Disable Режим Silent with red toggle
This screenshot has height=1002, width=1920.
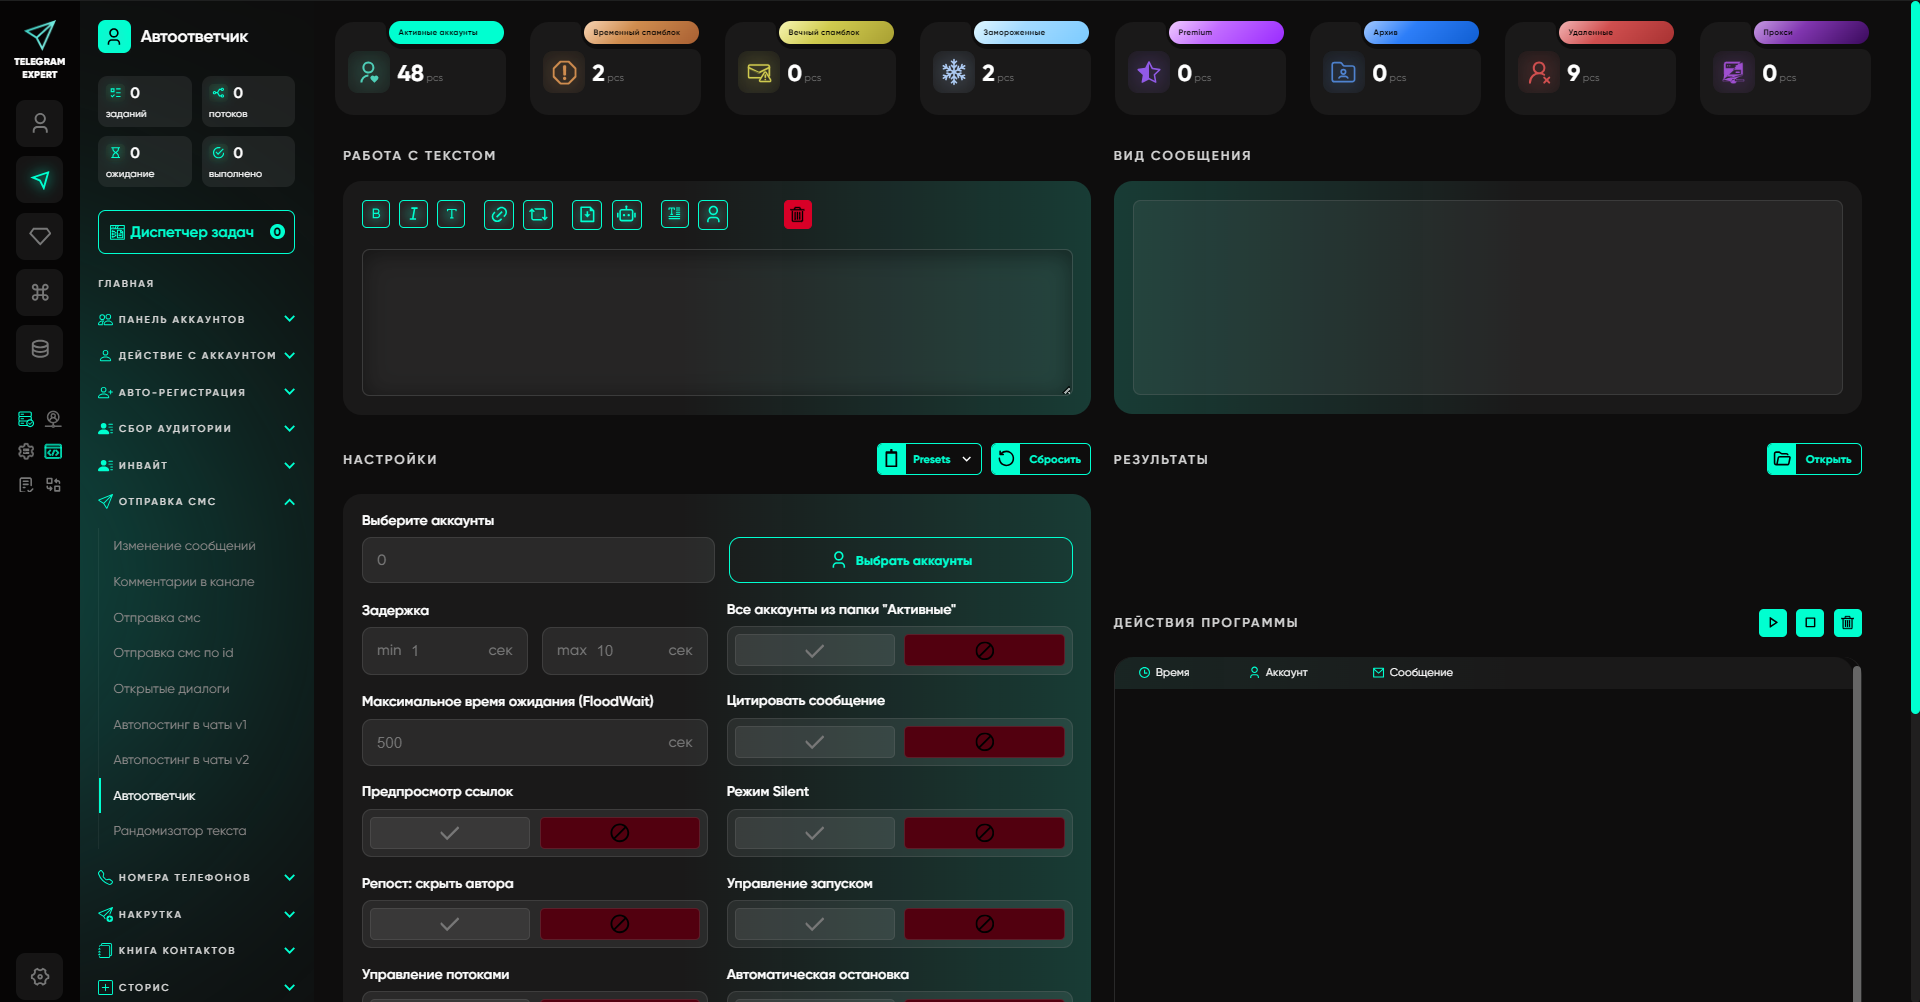coord(984,833)
